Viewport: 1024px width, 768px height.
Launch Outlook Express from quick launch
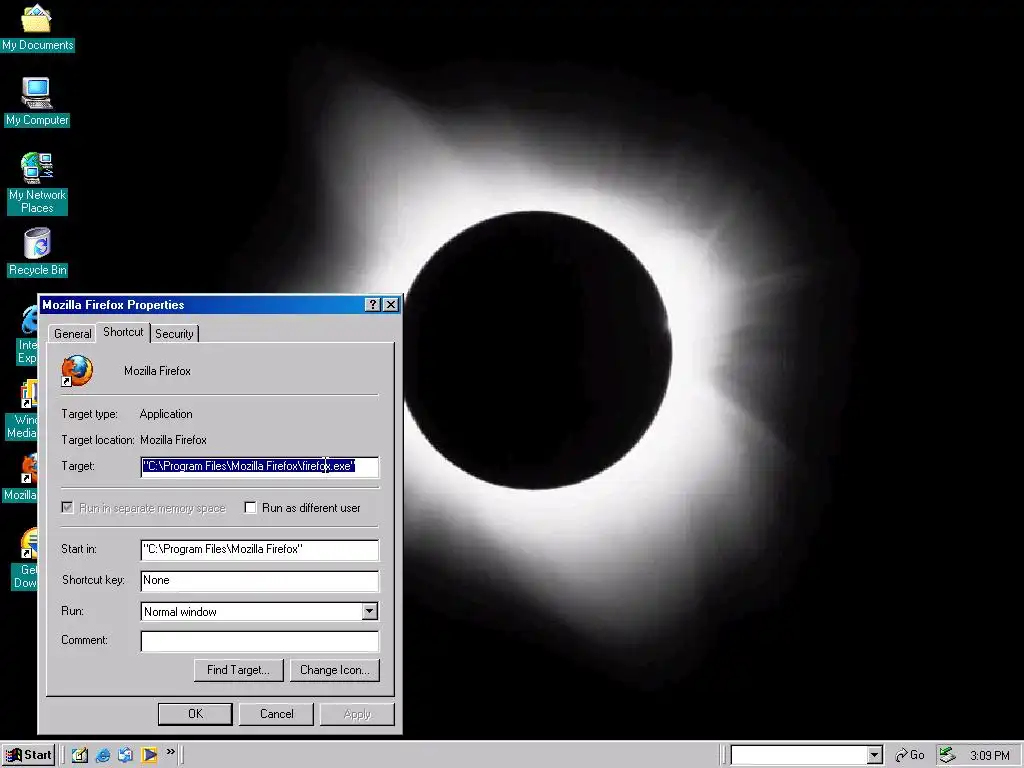click(125, 755)
